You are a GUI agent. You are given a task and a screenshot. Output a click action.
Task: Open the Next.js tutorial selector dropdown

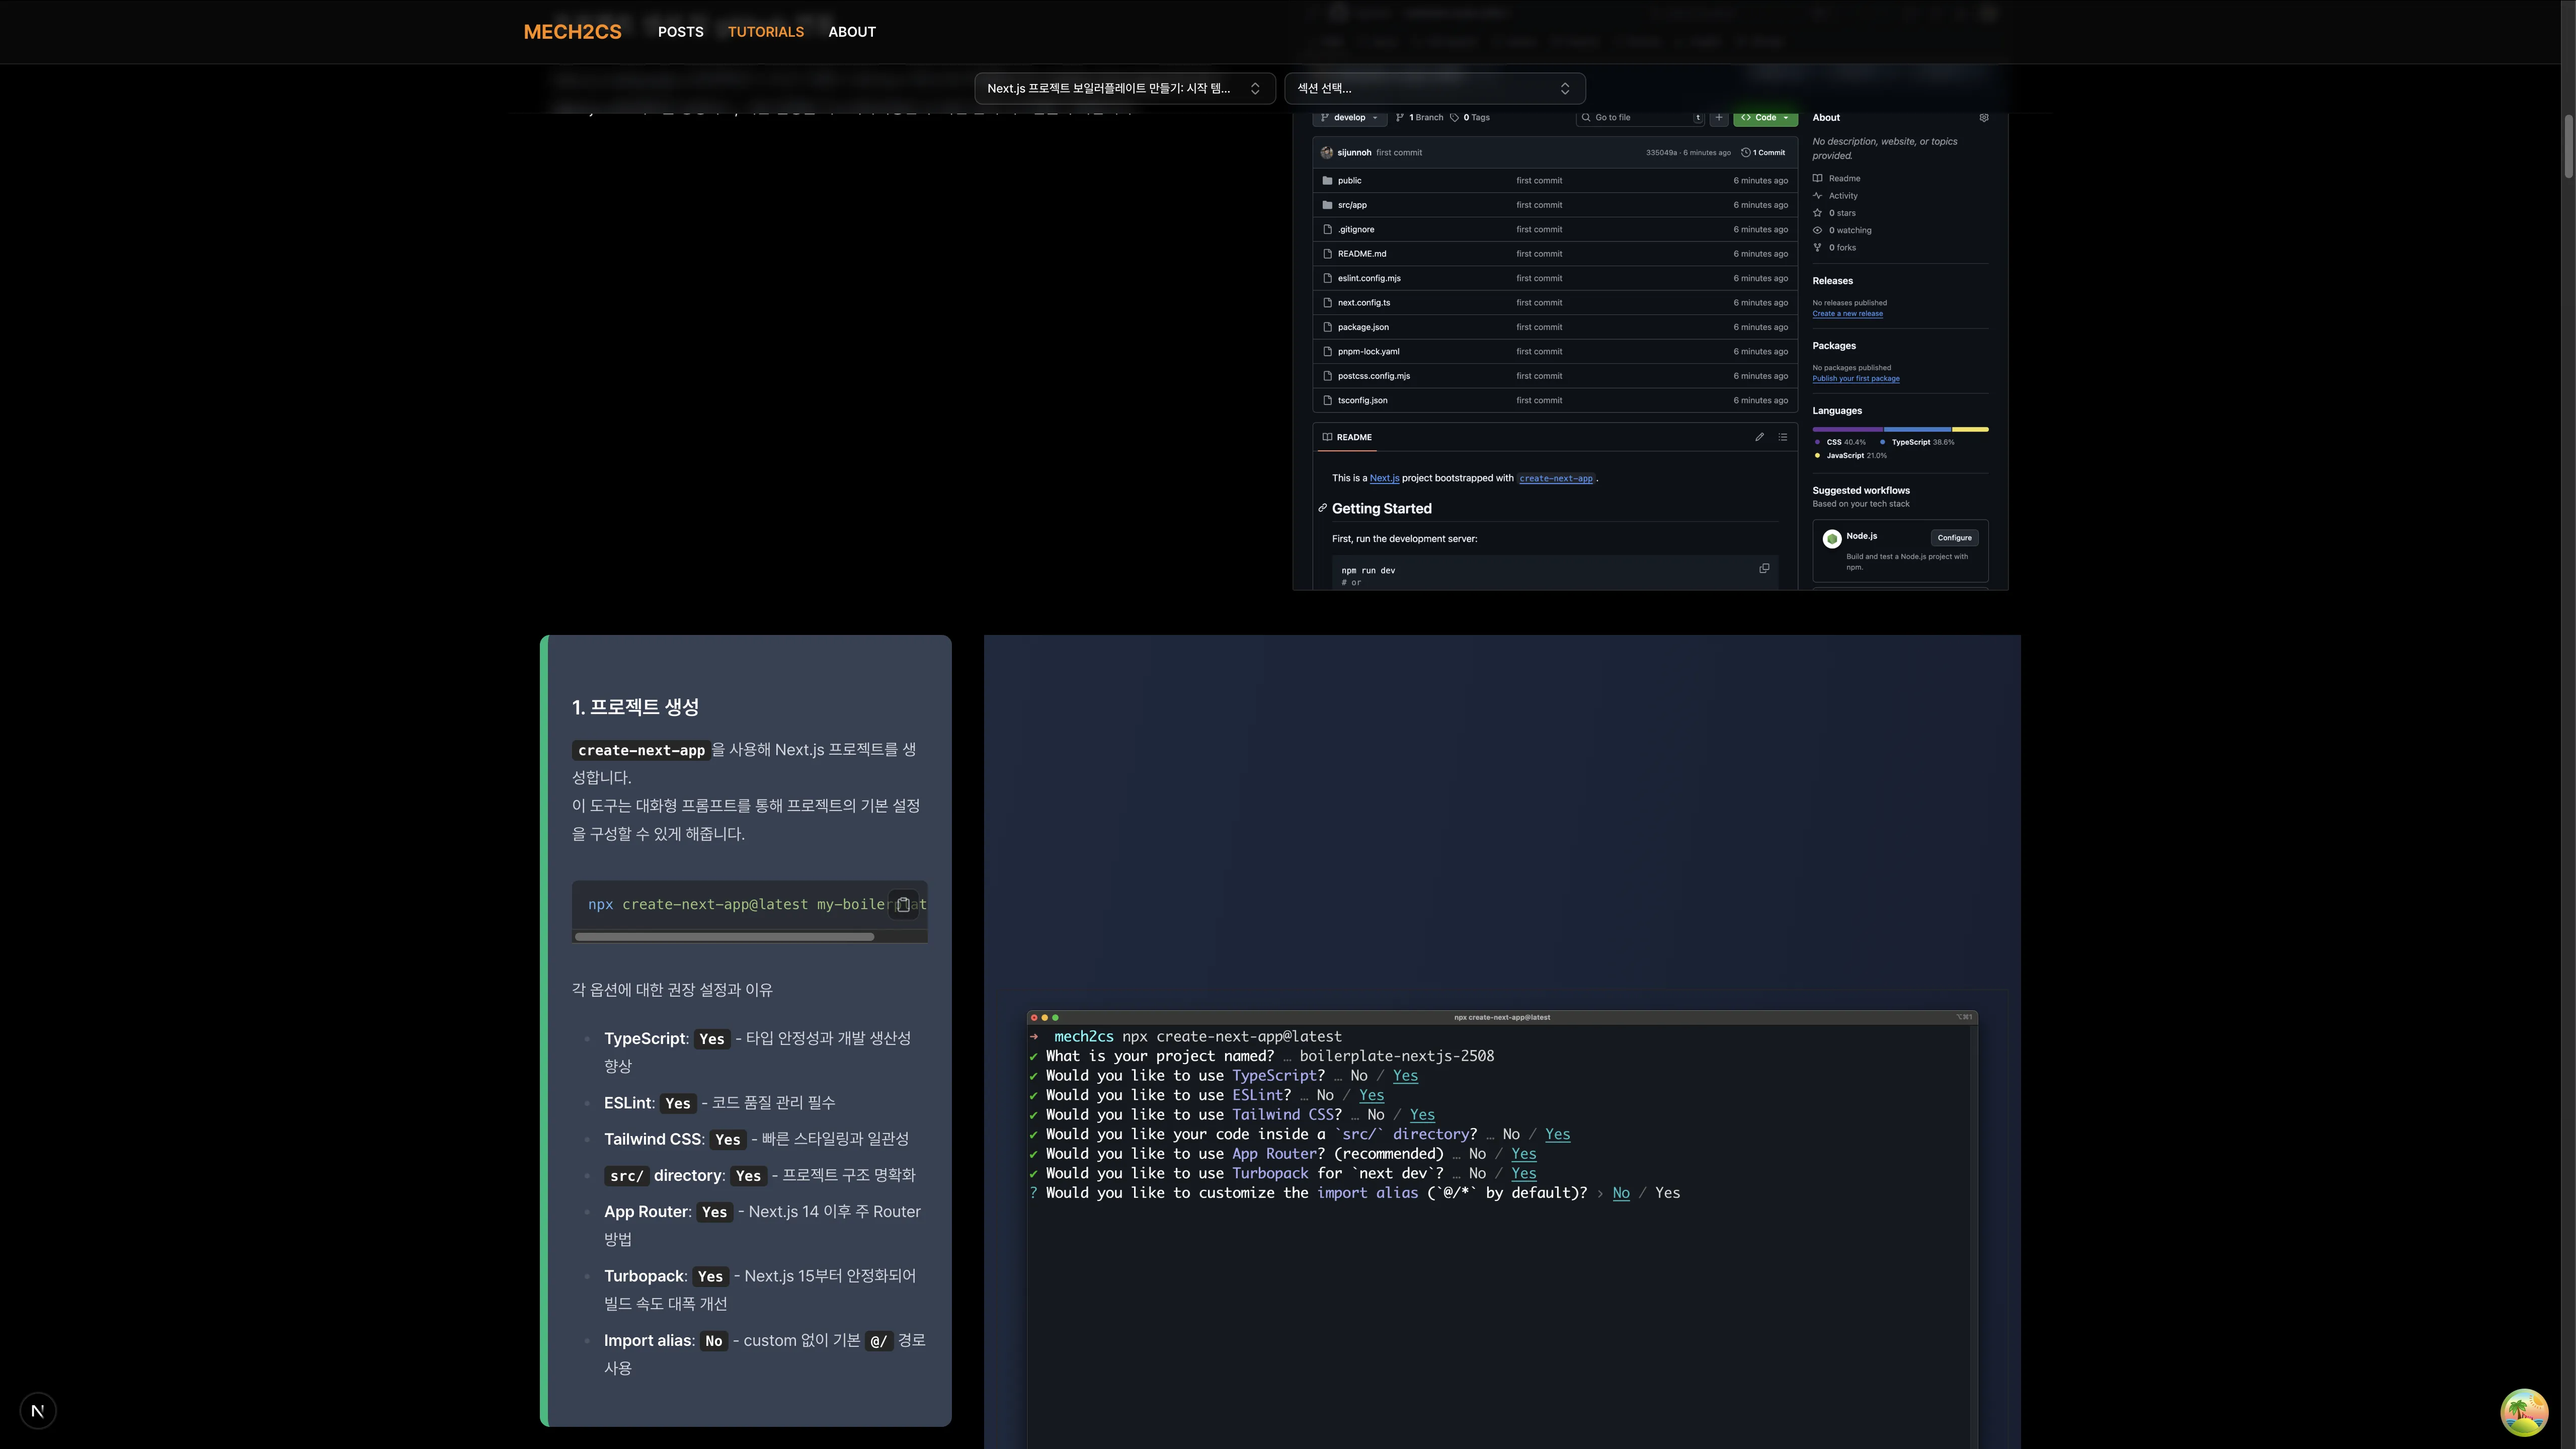[x=1124, y=88]
